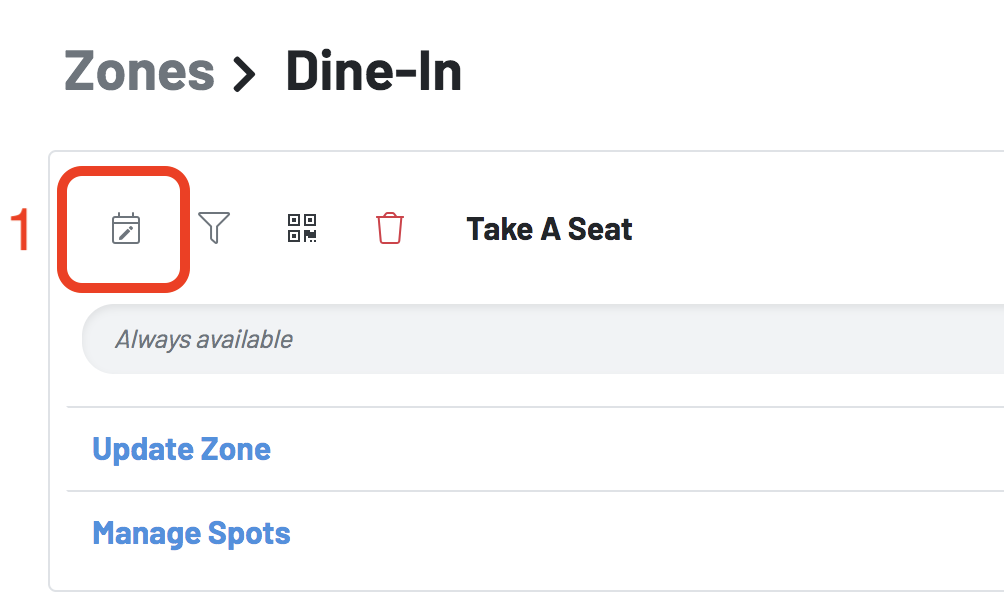
Task: Click the separator line above Update Zone
Action: pos(535,407)
